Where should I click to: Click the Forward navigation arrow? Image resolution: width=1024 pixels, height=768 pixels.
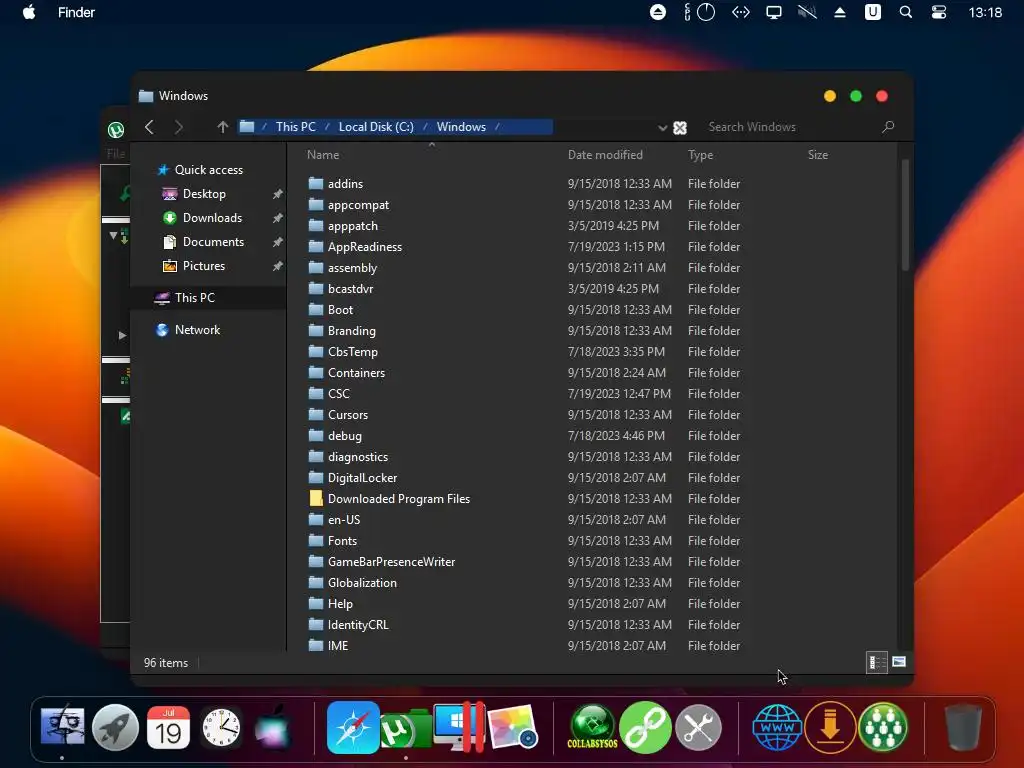pos(179,127)
